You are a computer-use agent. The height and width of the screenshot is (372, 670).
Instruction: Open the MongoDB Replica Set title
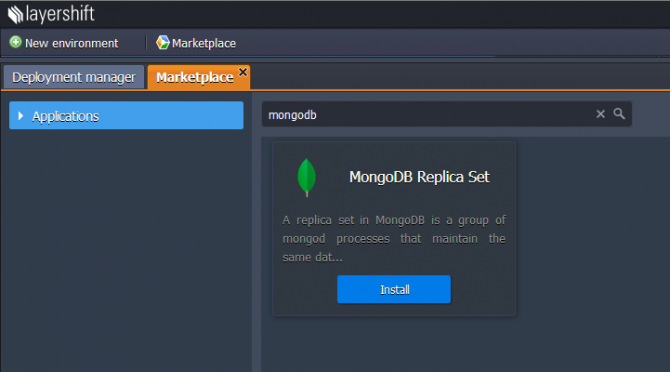[x=419, y=177]
